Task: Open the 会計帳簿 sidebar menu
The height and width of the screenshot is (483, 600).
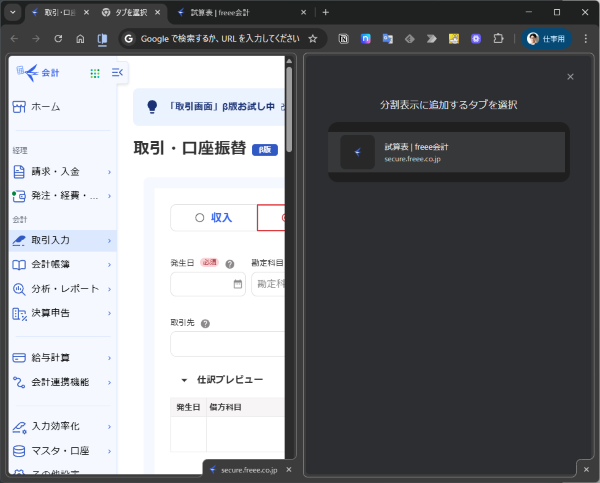Action: point(60,265)
